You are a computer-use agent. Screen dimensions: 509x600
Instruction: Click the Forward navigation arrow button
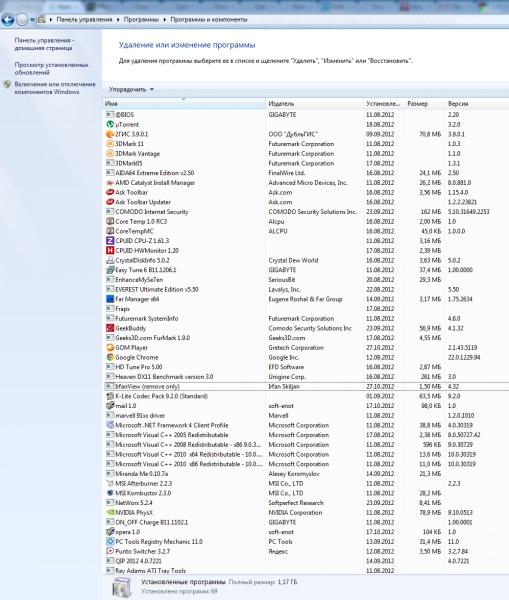(22, 20)
